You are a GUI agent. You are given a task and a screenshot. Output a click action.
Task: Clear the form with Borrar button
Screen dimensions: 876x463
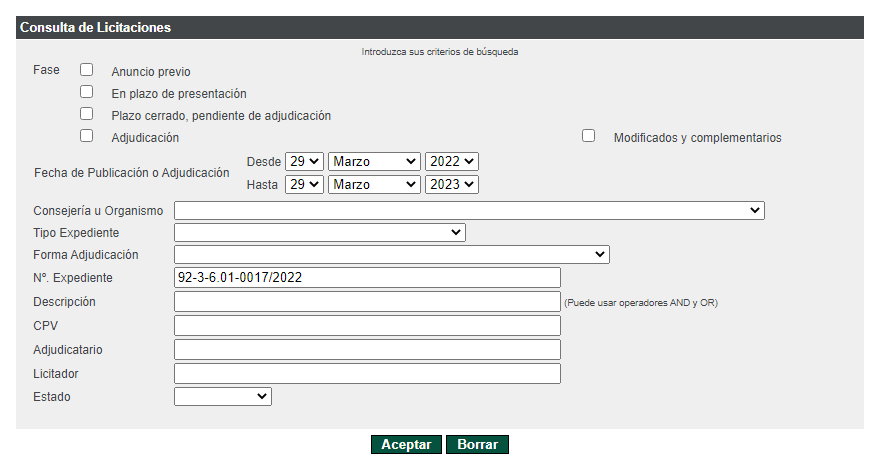click(477, 445)
